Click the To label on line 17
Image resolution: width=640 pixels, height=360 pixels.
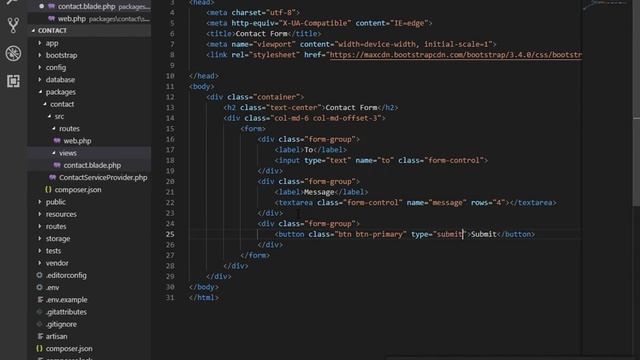(309, 150)
